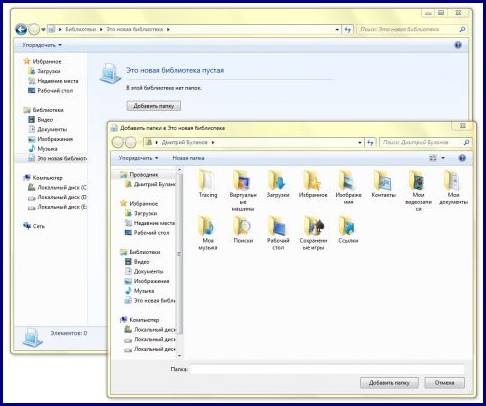Expand the Библиотеки breadcrumb arrow in the main window
The height and width of the screenshot is (406, 486).
[101, 29]
